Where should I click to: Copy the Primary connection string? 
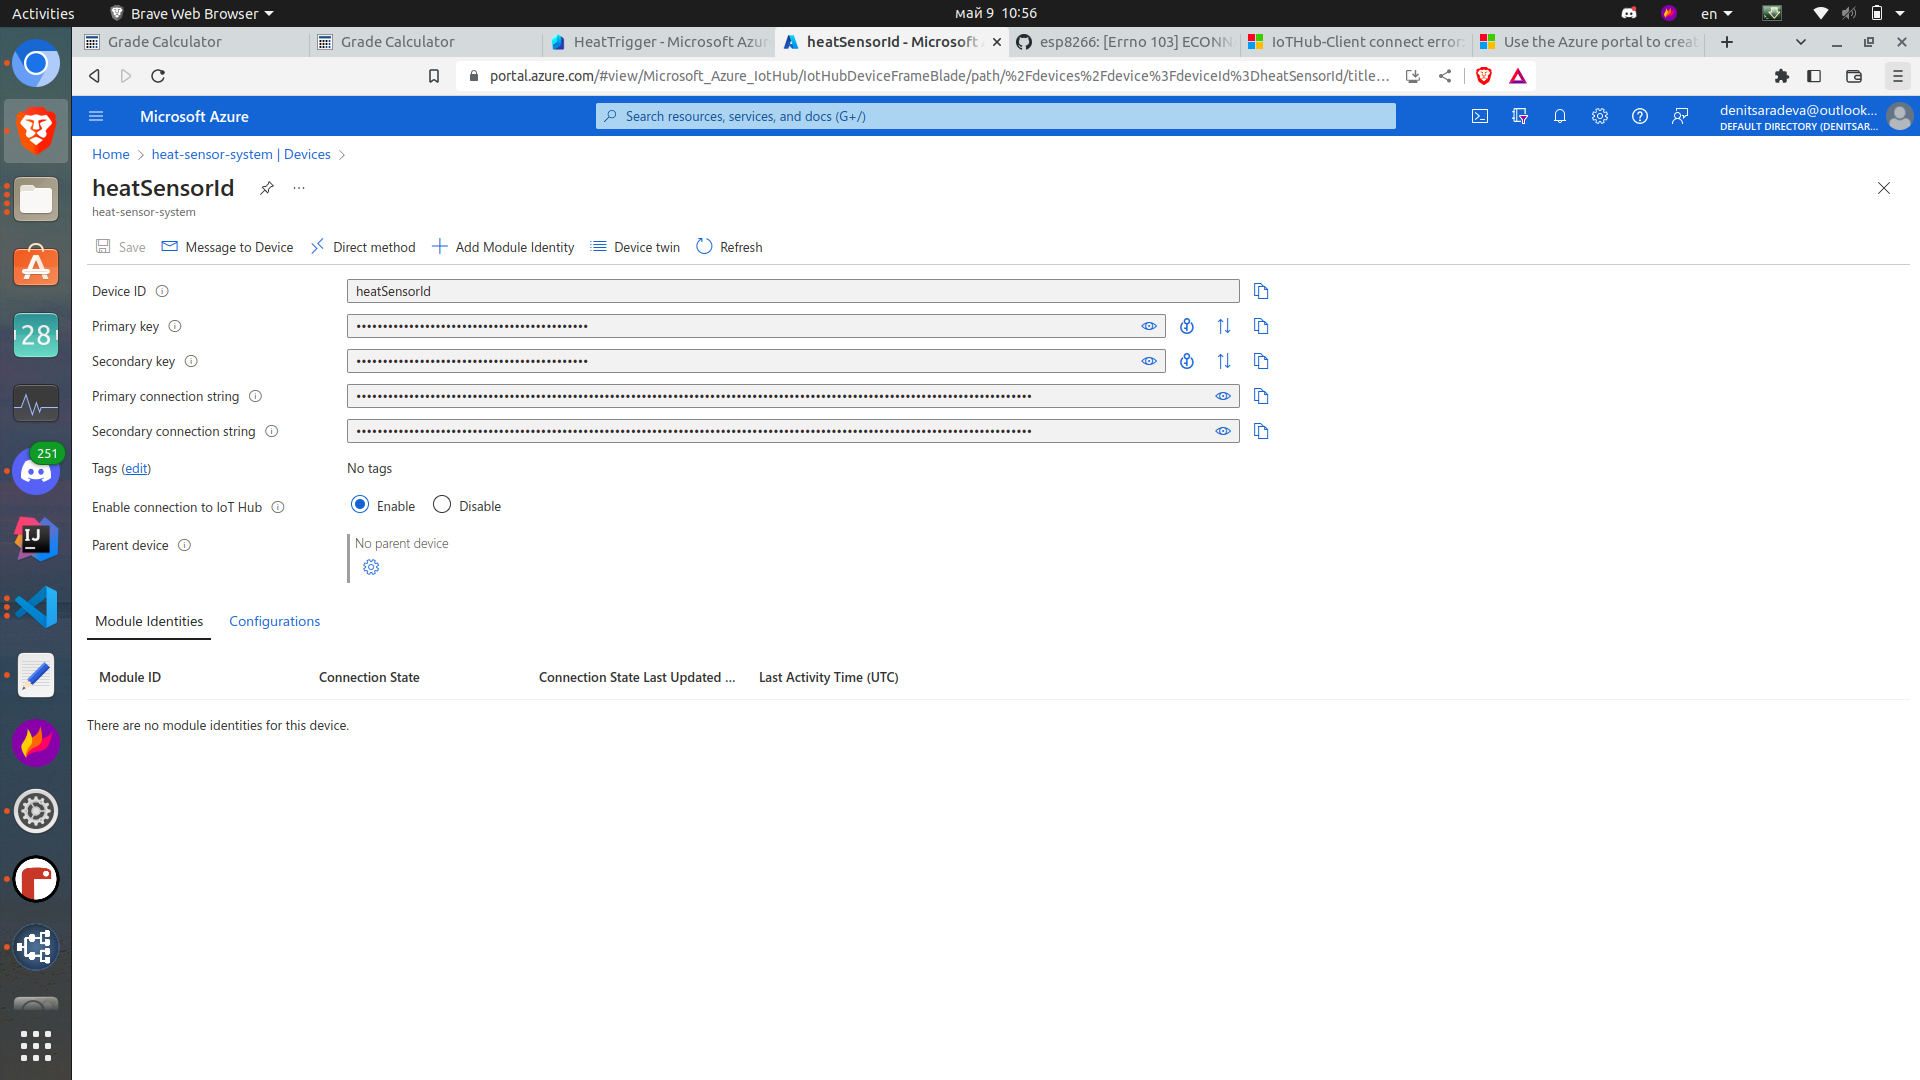coord(1261,396)
